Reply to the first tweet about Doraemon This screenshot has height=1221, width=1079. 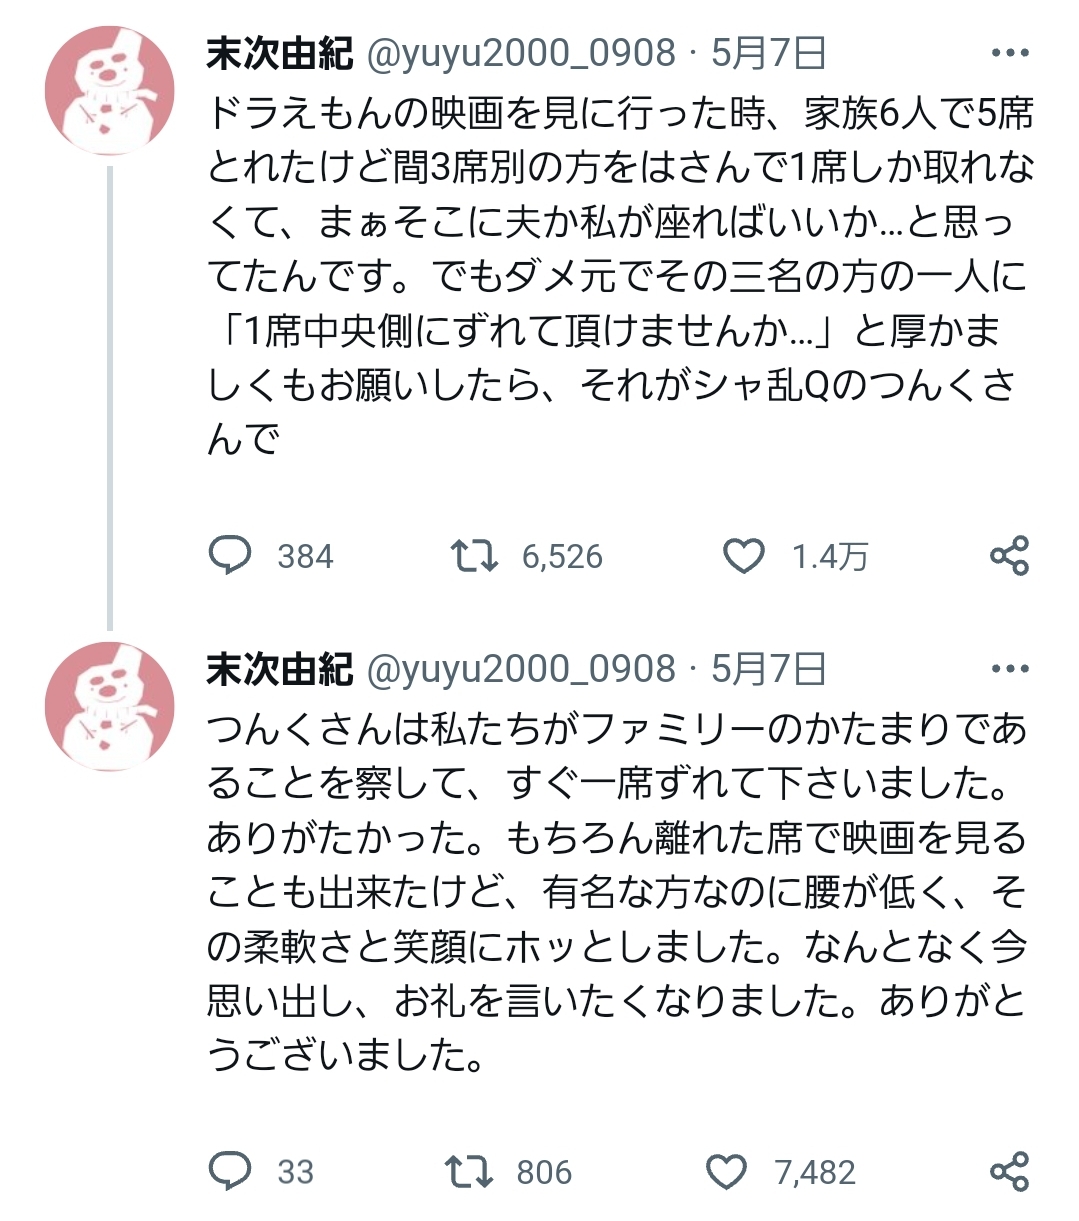coord(231,556)
